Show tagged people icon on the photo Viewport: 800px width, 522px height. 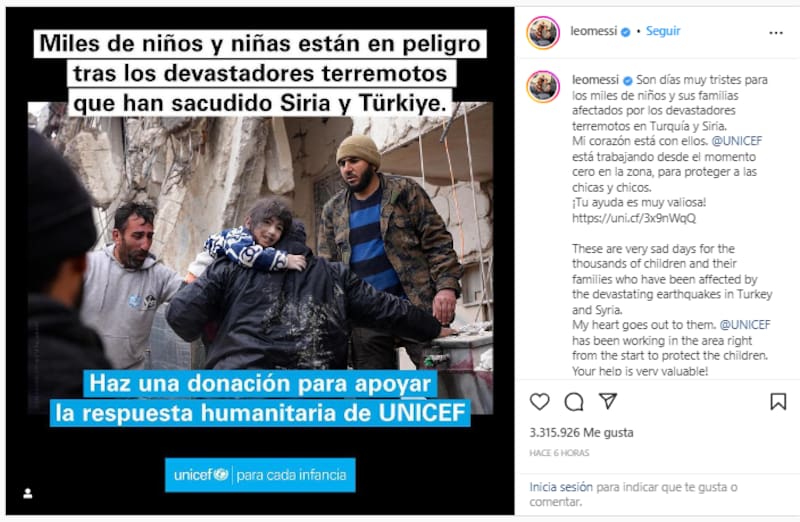(28, 493)
